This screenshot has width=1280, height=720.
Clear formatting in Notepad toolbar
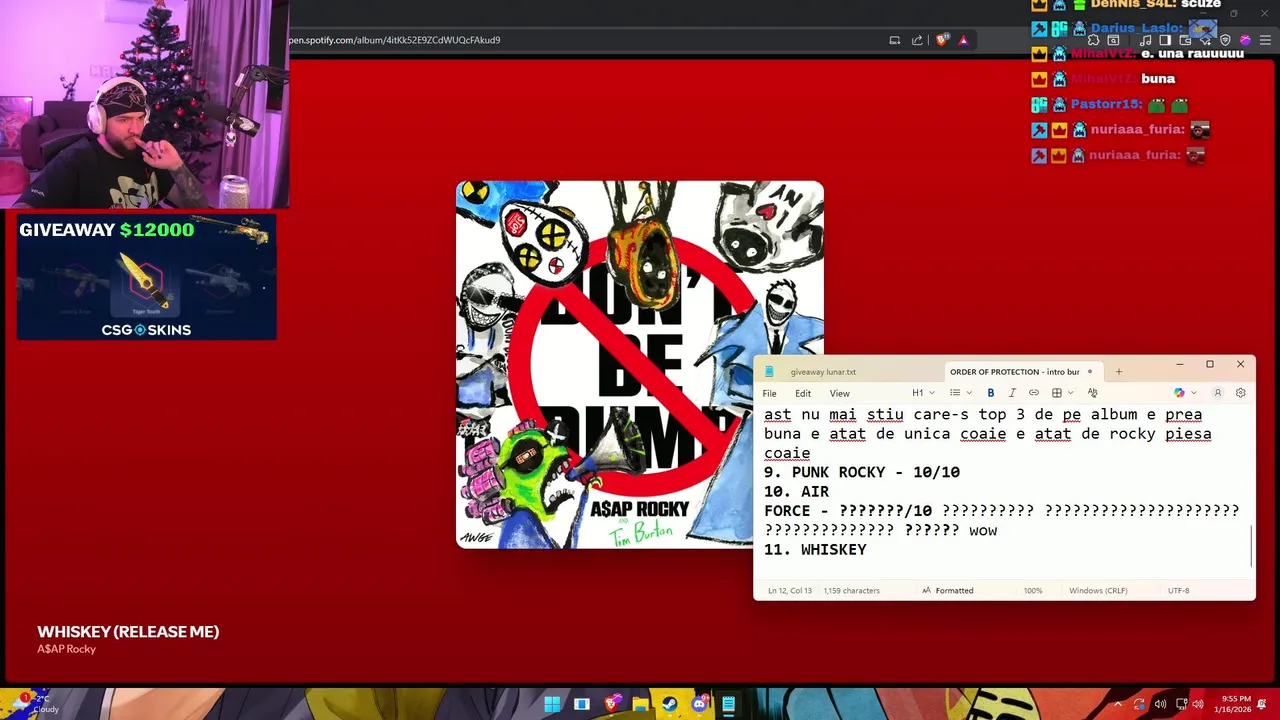pos(1092,393)
